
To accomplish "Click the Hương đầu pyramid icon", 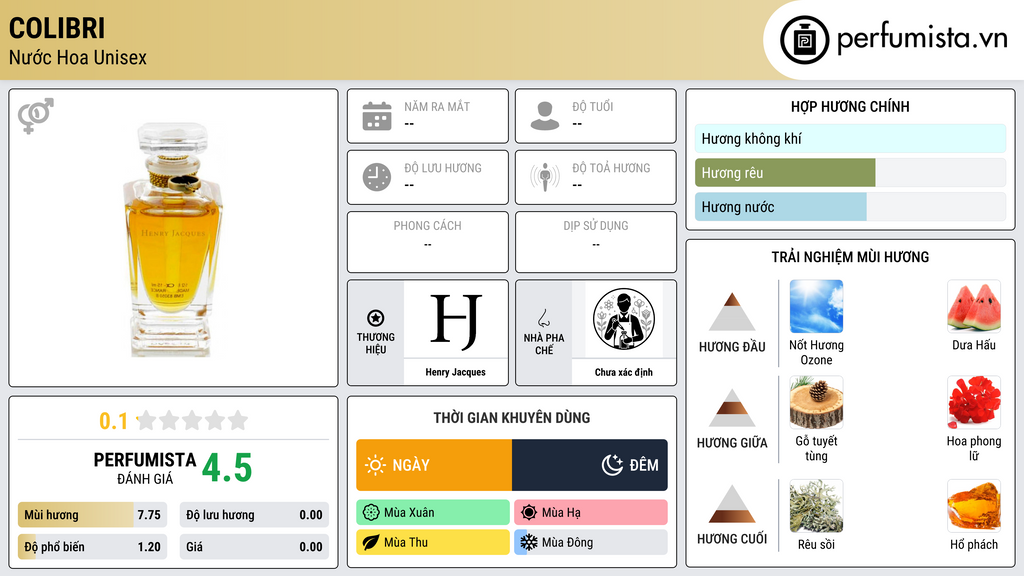I will pyautogui.click(x=731, y=312).
